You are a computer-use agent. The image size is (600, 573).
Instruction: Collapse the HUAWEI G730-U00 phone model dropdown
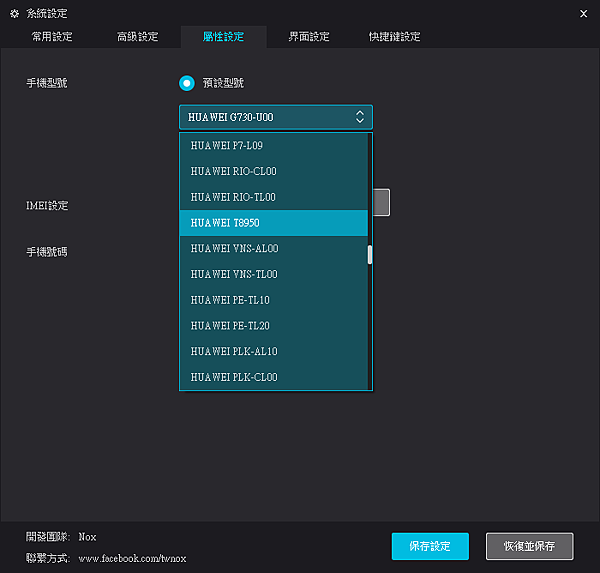[276, 117]
